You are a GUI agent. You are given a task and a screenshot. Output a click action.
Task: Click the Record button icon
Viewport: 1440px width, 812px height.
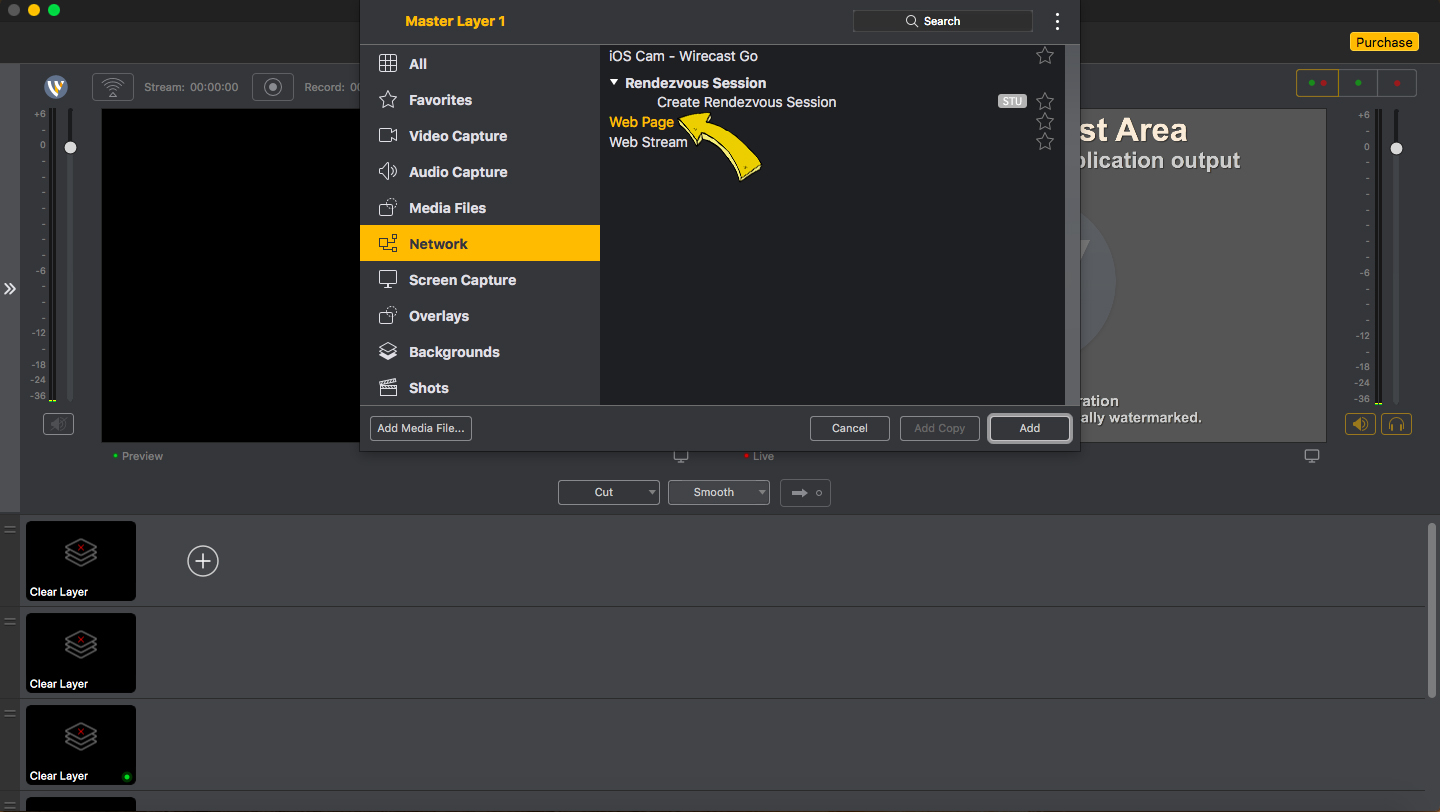click(x=273, y=87)
